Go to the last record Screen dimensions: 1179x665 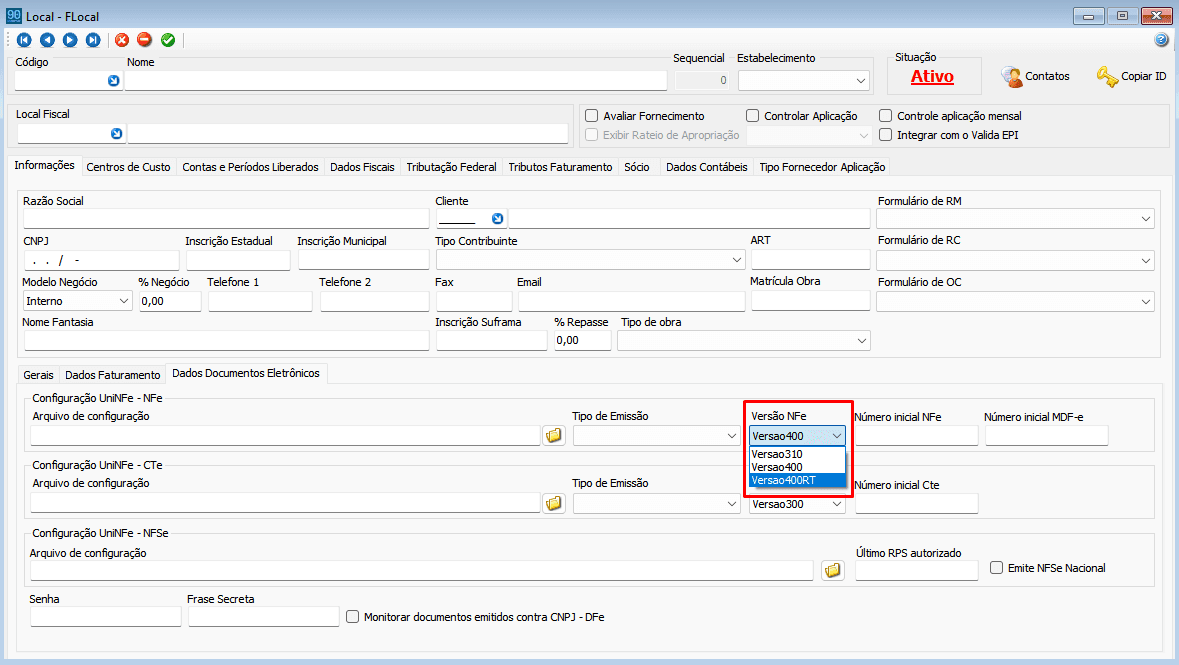coord(92,40)
